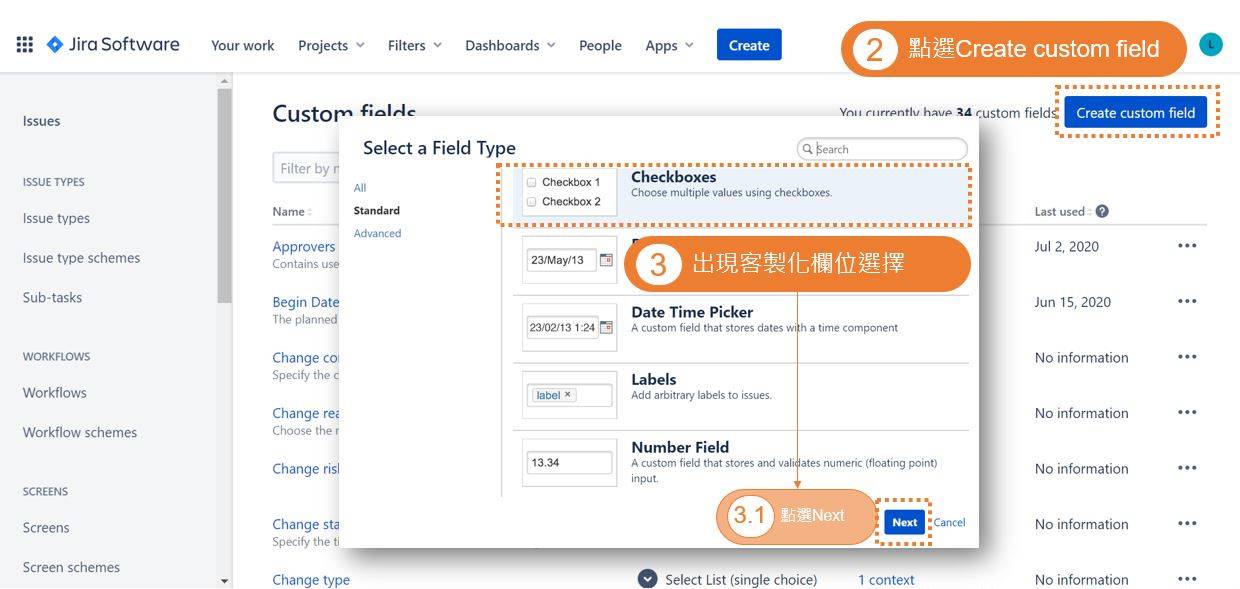Viewport: 1240px width, 589px height.
Task: Choose the Labels field type
Action: click(741, 396)
